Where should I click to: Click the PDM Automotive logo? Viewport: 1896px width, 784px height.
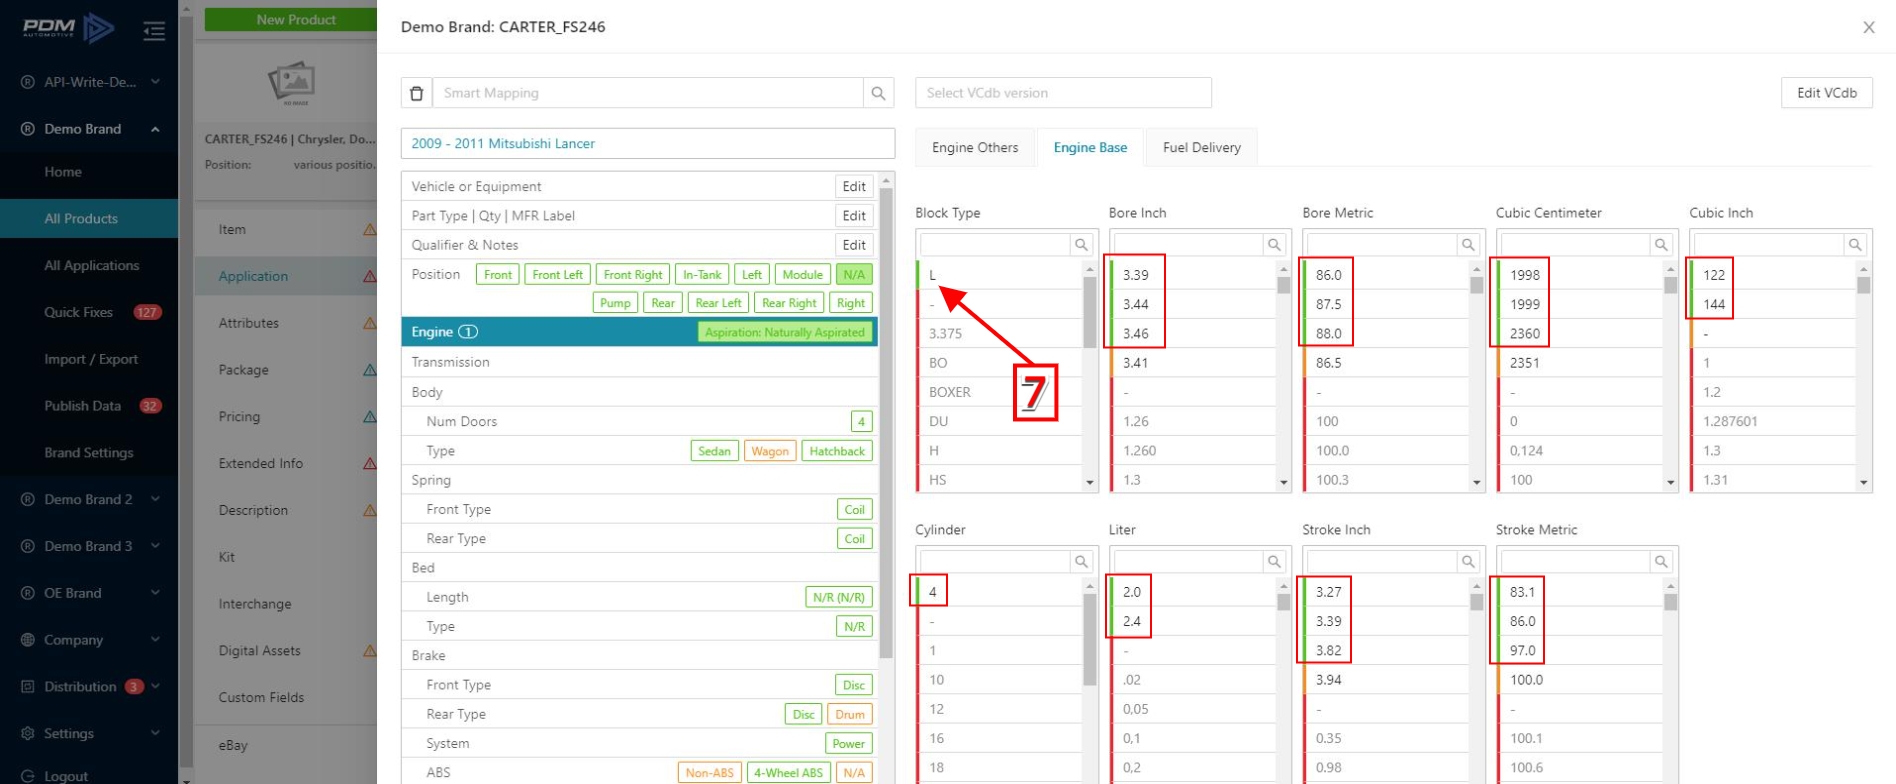[68, 28]
